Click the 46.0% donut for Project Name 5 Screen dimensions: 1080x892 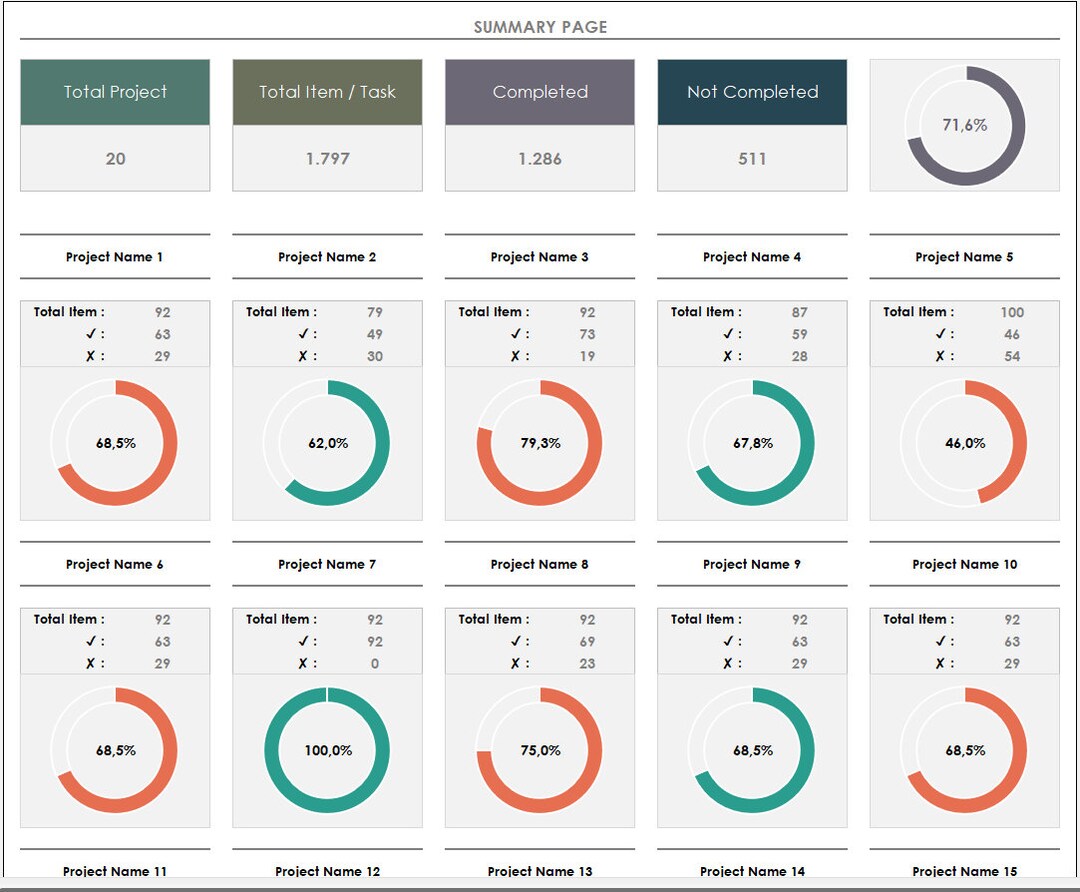point(964,442)
